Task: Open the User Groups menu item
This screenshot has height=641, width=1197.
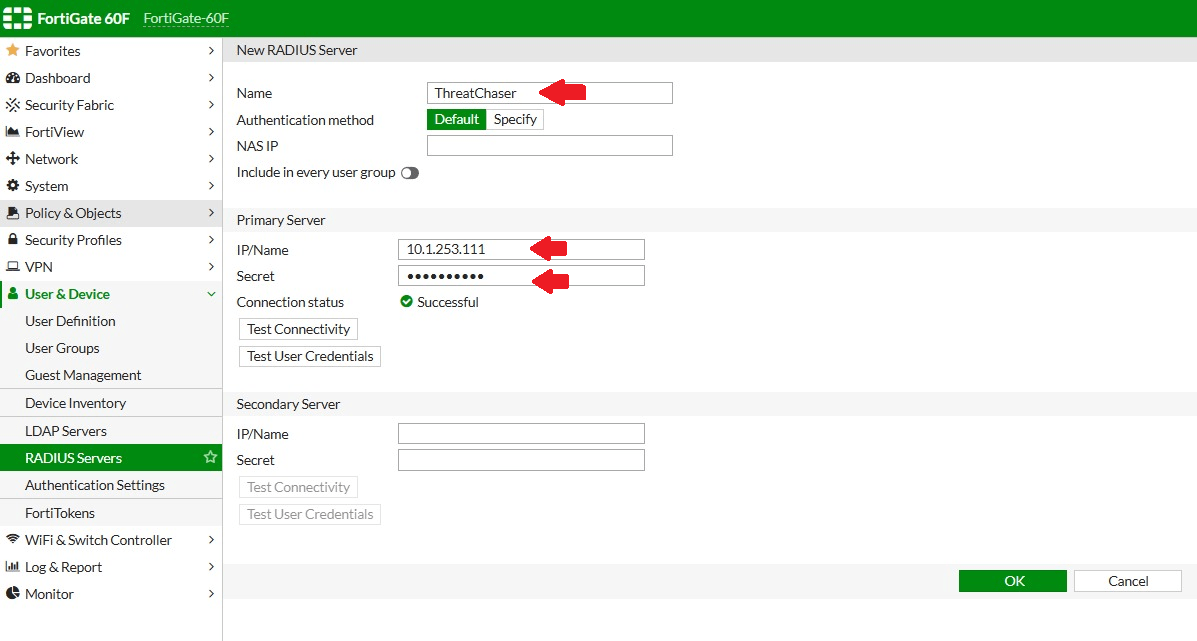Action: click(62, 348)
